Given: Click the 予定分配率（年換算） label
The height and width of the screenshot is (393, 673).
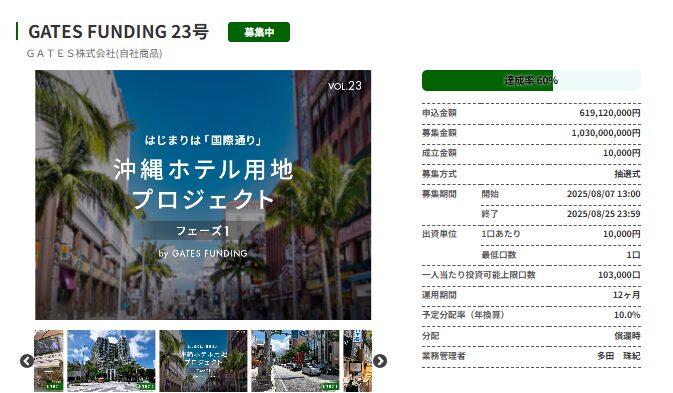Looking at the screenshot, I should (465, 315).
